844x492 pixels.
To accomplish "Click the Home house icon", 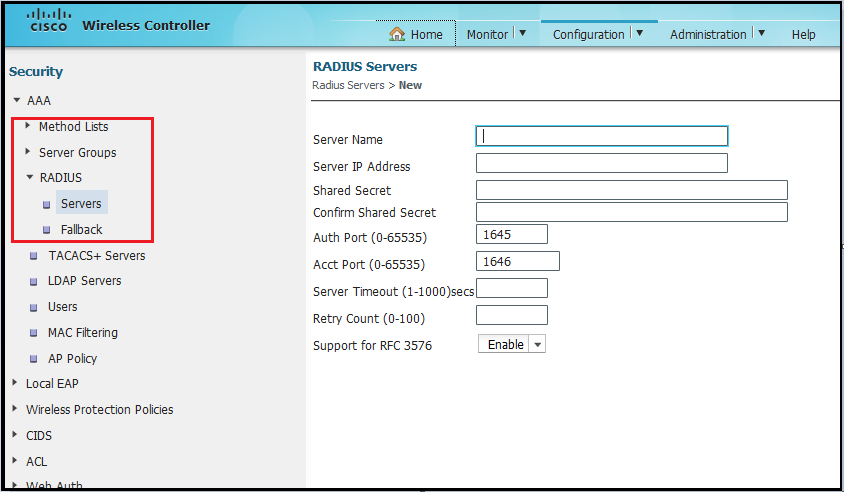I will 397,34.
